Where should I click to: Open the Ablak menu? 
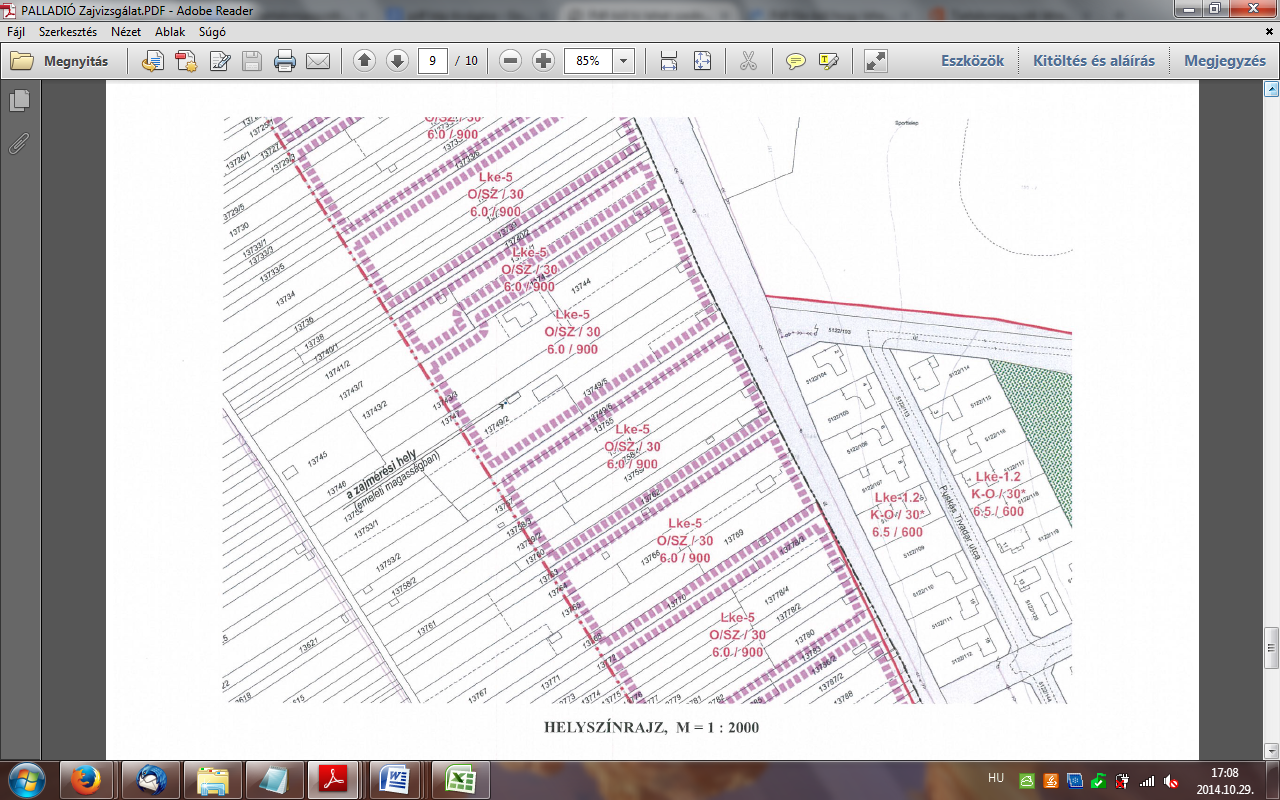click(x=170, y=32)
